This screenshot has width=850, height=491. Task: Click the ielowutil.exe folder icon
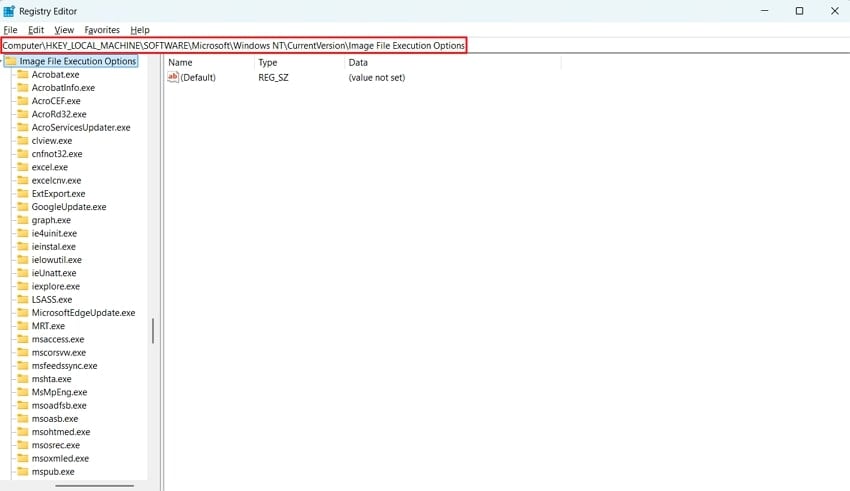[x=23, y=260]
